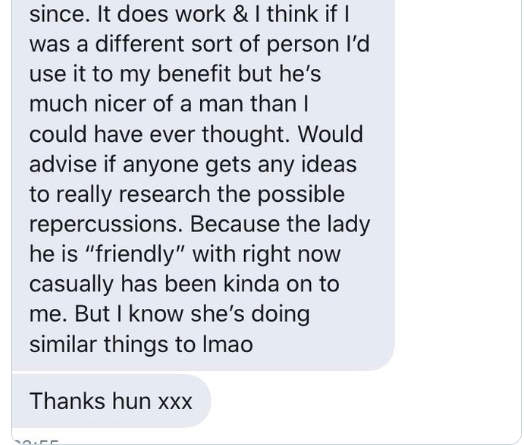Click the word "repercussions" in the message
Screen dimensions: 524x445
106,224
